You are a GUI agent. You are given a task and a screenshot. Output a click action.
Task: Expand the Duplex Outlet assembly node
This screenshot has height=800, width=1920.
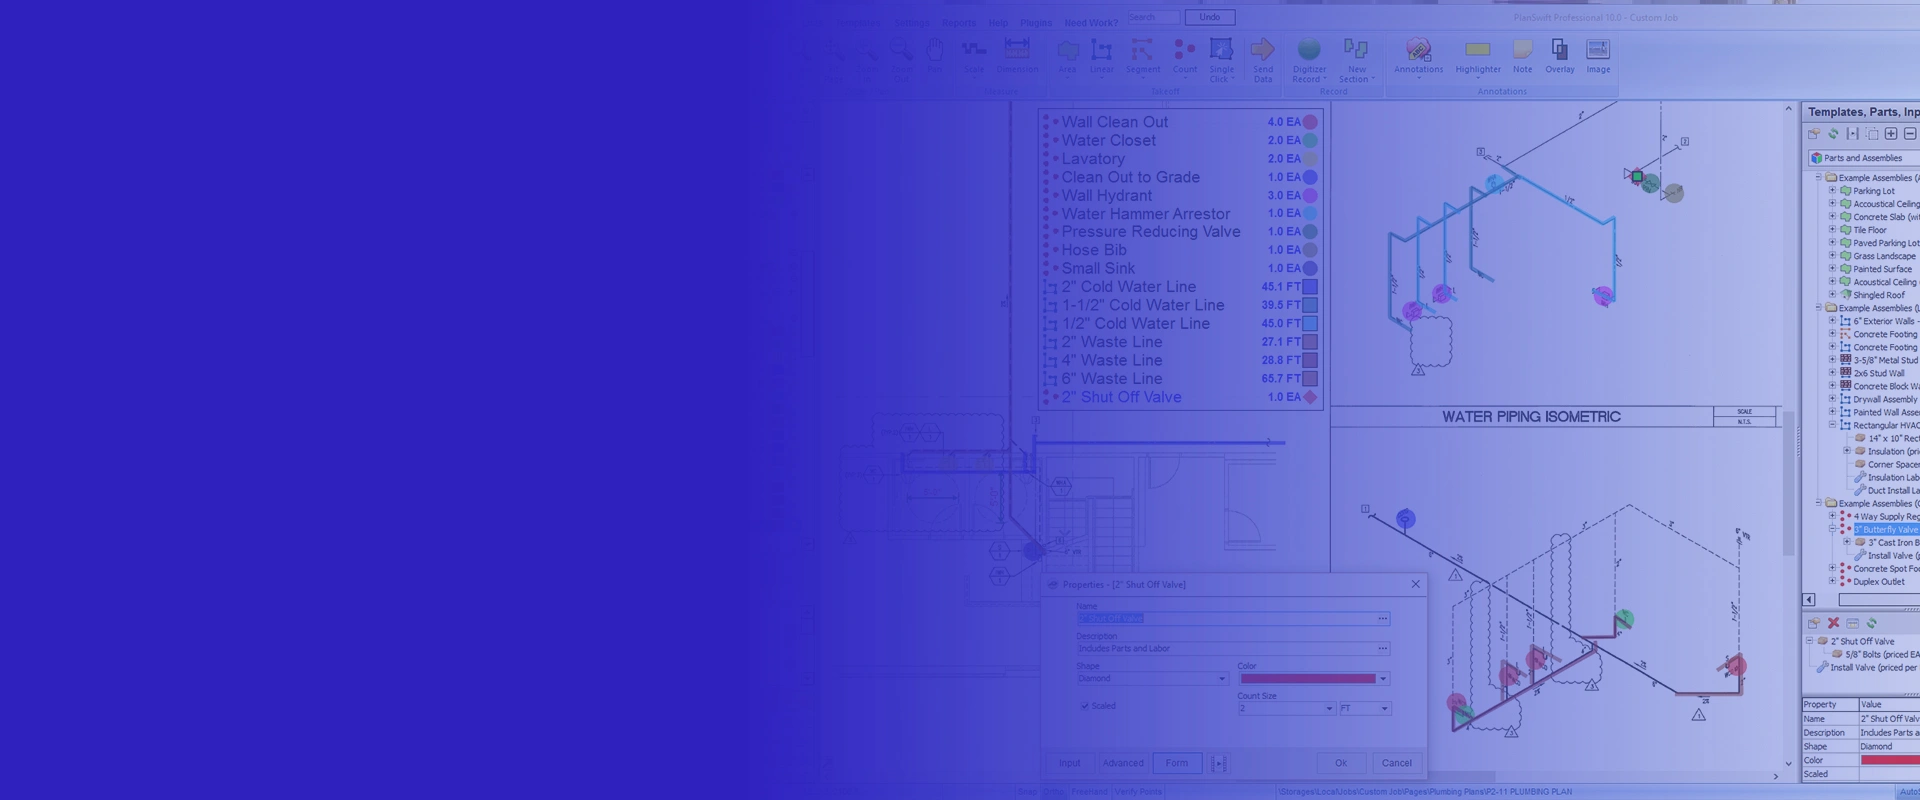point(1832,582)
